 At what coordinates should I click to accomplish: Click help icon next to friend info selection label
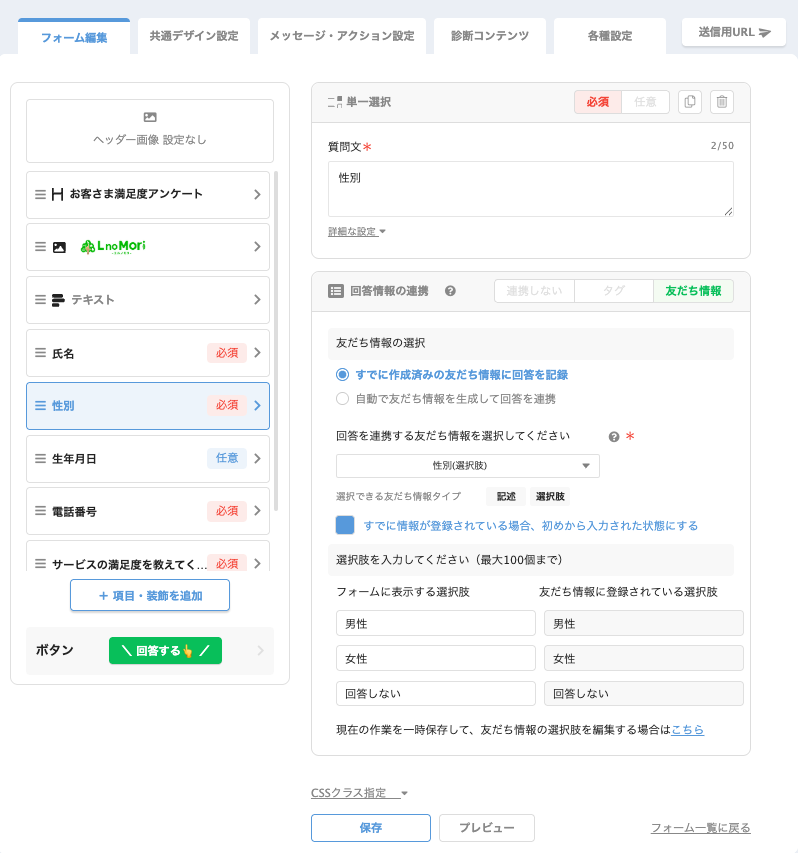(x=614, y=437)
